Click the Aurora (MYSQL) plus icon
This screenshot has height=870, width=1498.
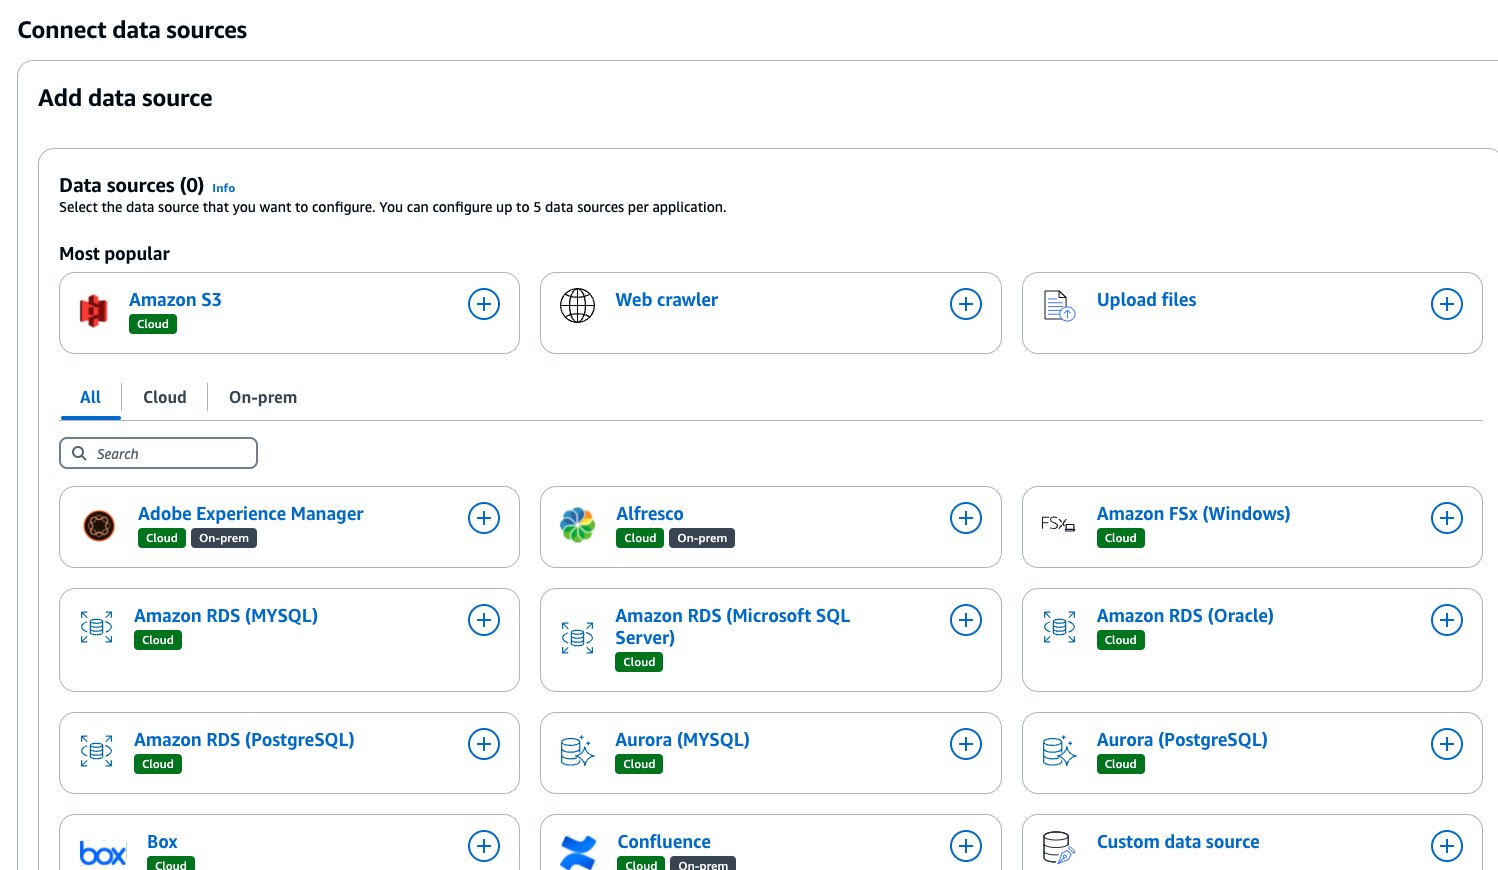pyautogui.click(x=965, y=744)
